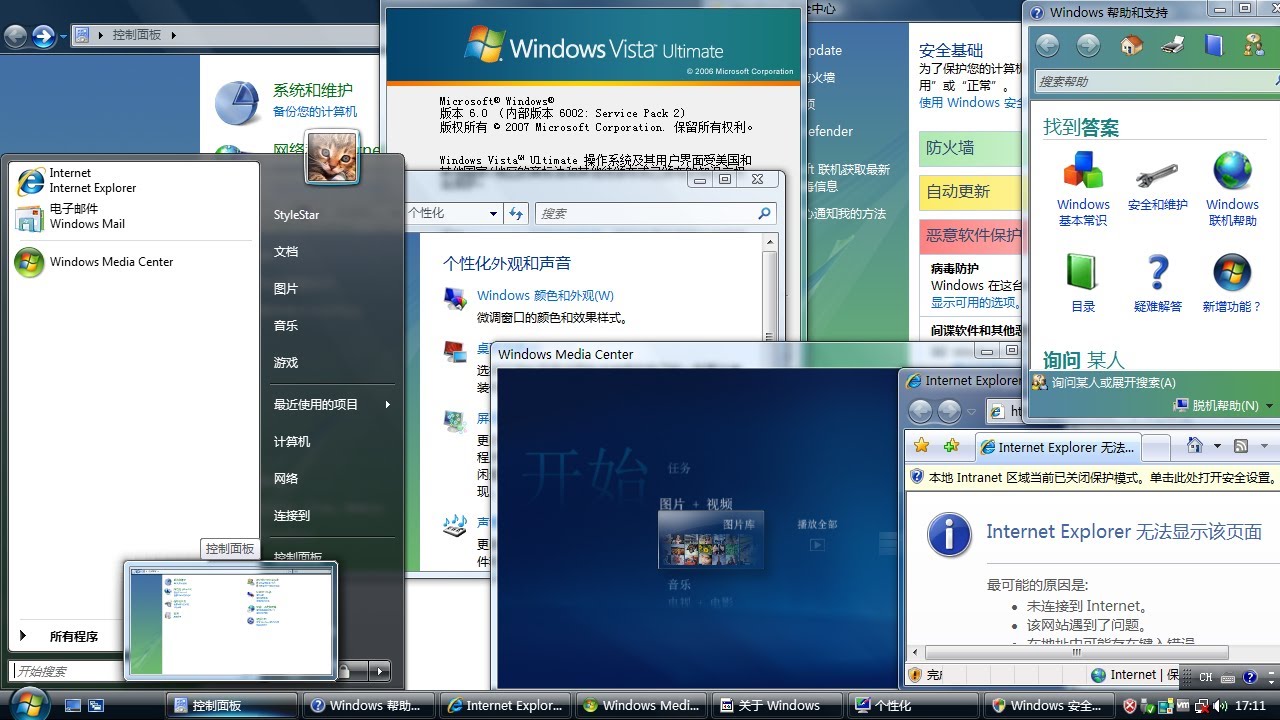Expand the 控制面板 breadcrumb arrow

point(173,35)
